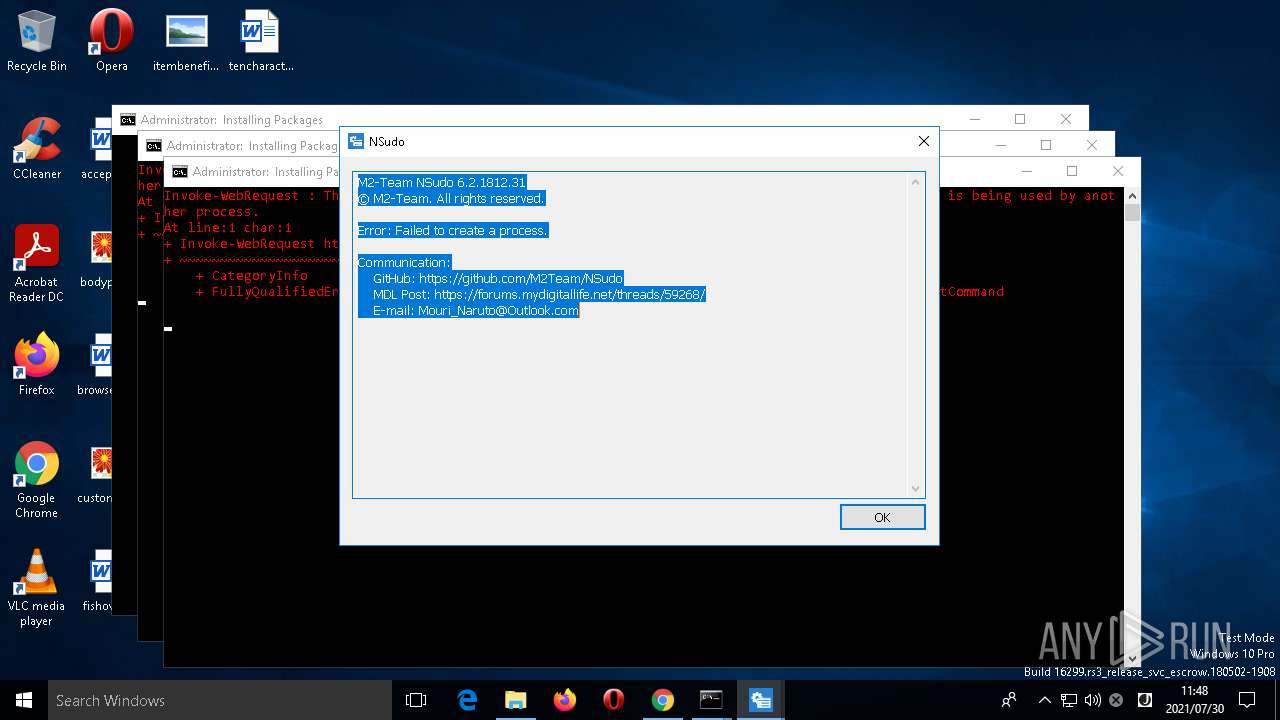The width and height of the screenshot is (1280, 720).
Task: Switch to NSudo taskbar button
Action: (x=761, y=700)
